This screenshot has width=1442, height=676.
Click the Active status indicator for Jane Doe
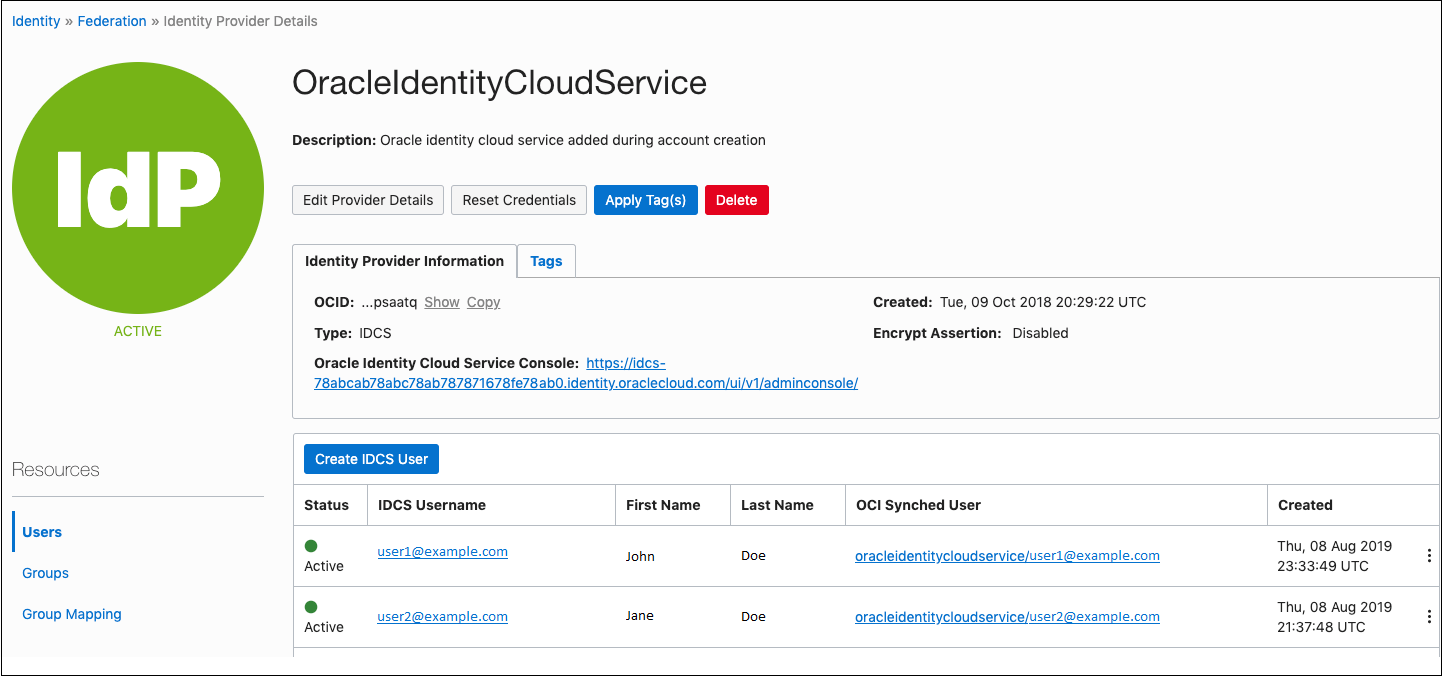[311, 608]
